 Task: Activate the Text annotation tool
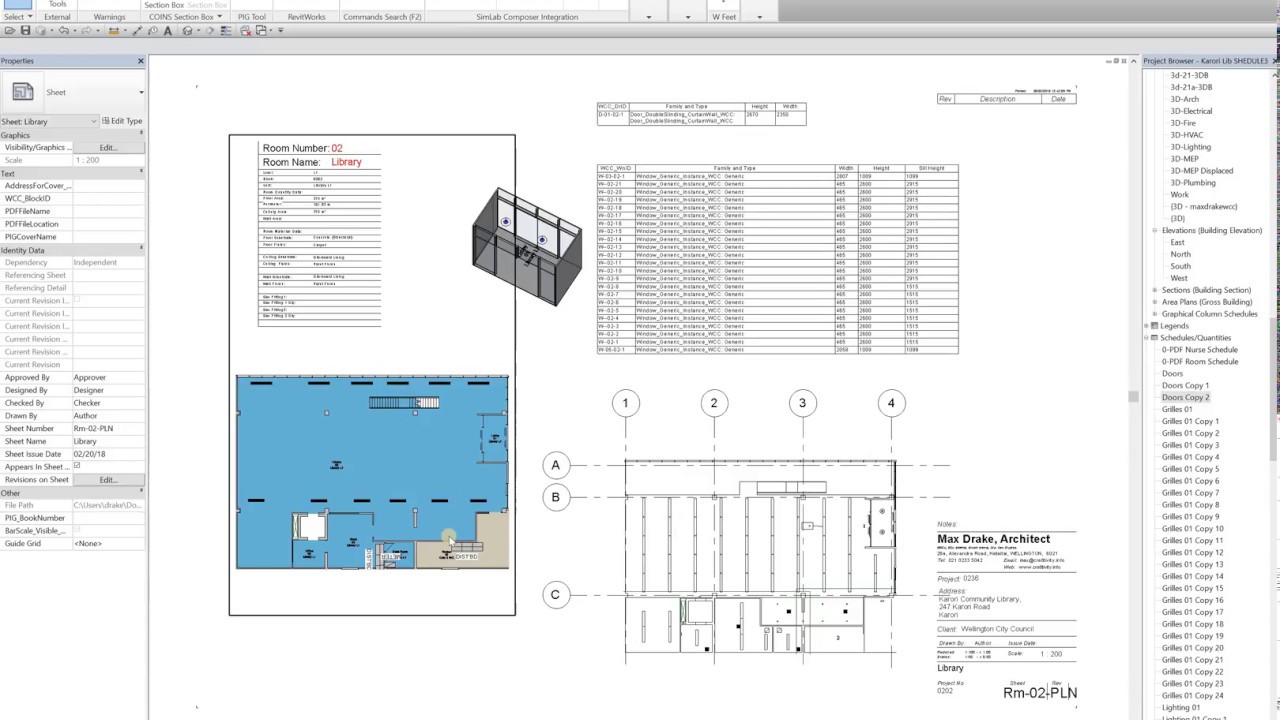point(168,31)
